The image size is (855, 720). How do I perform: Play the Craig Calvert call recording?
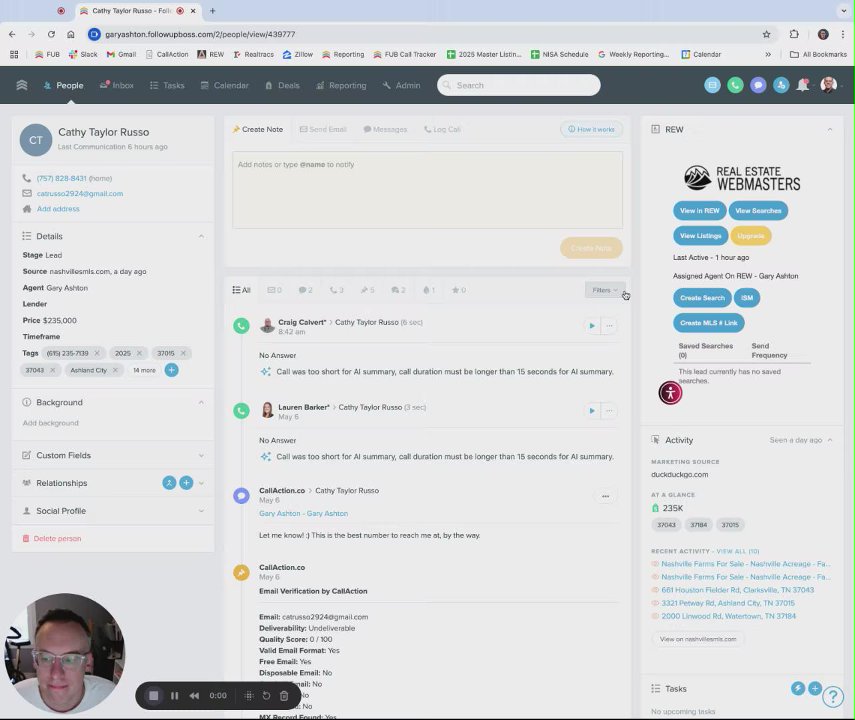[592, 326]
